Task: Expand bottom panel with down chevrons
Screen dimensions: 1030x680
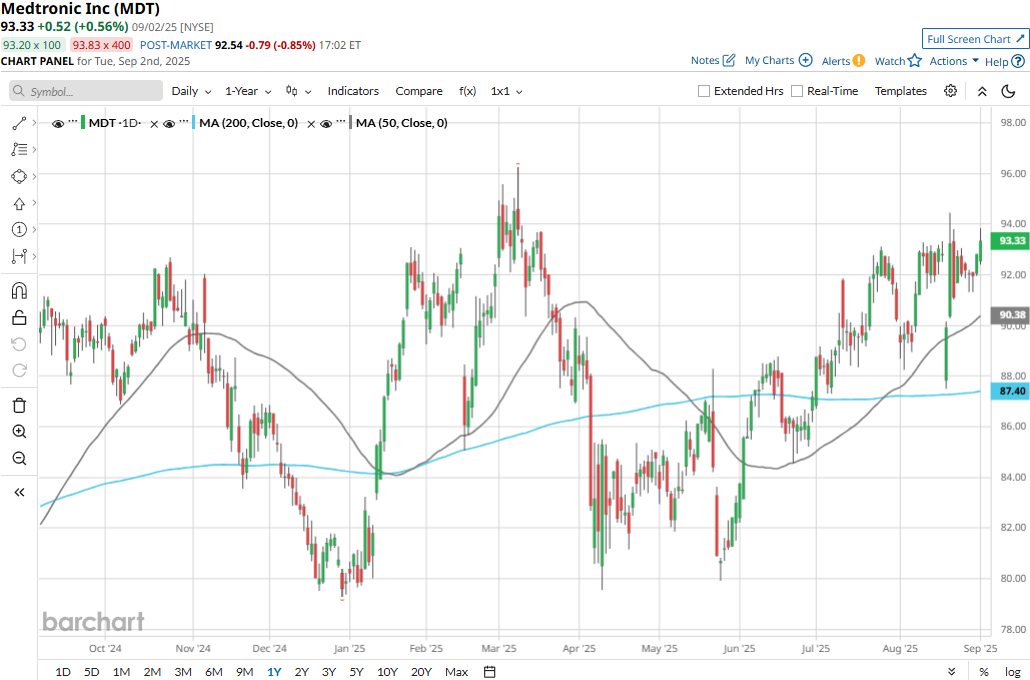Action: (x=952, y=671)
